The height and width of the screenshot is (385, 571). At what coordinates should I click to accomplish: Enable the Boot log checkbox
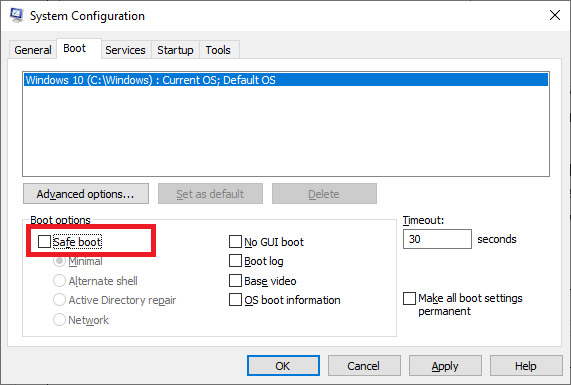tap(235, 261)
